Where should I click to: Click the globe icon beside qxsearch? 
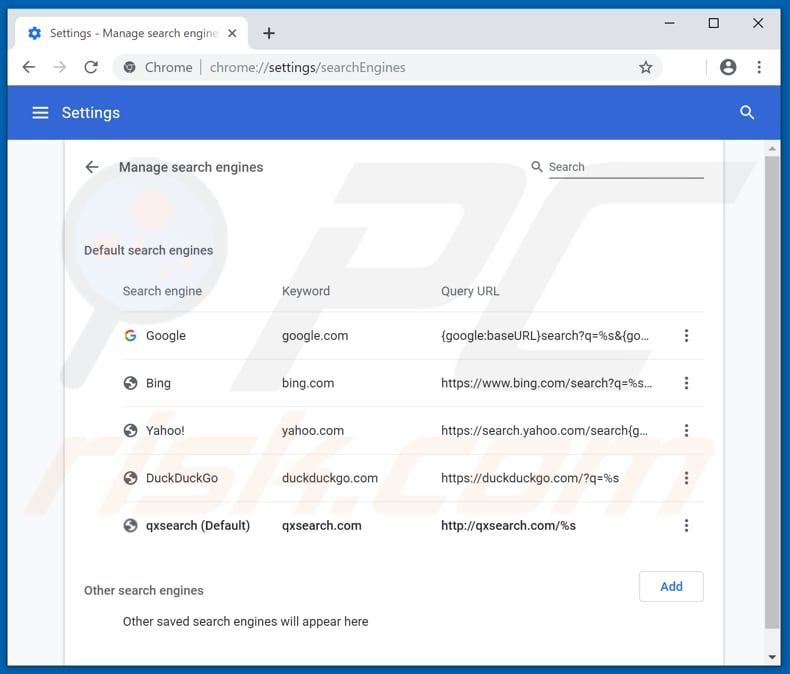pos(130,525)
